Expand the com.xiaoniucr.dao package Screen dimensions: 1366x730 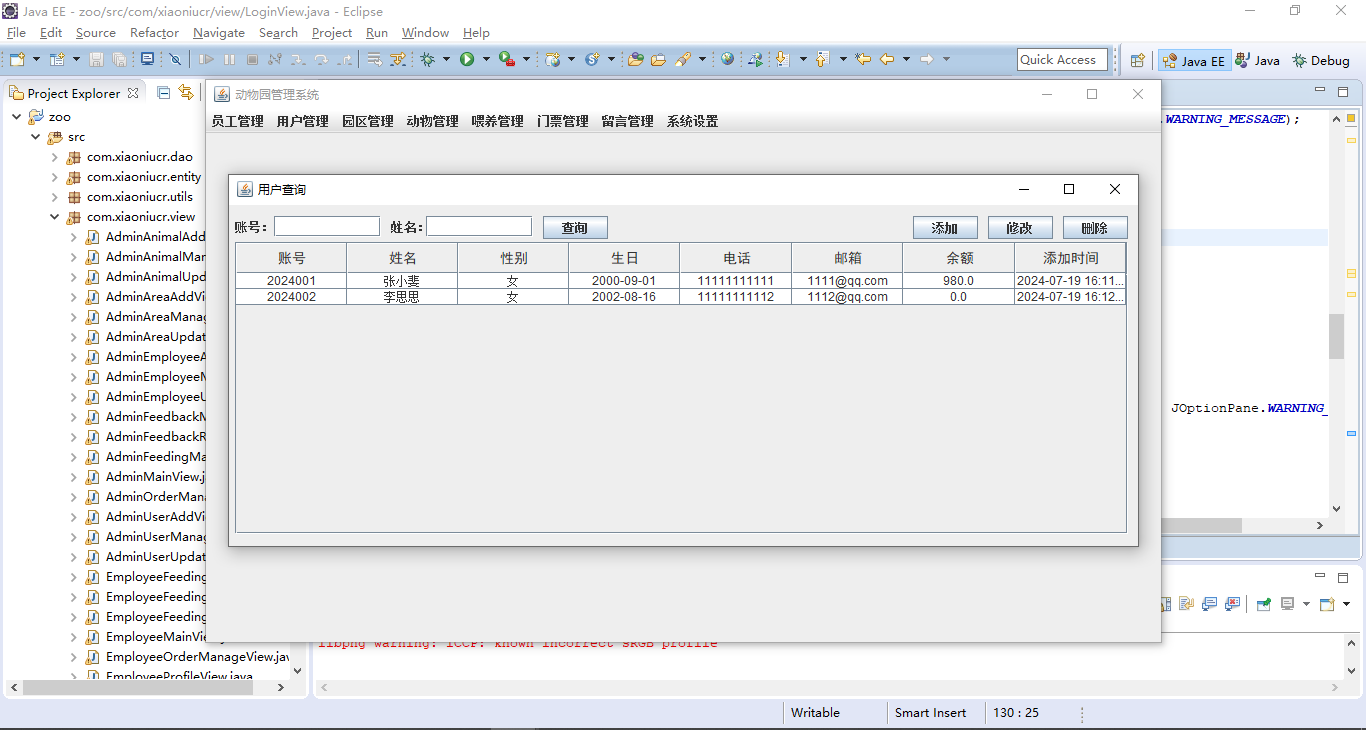click(x=55, y=157)
